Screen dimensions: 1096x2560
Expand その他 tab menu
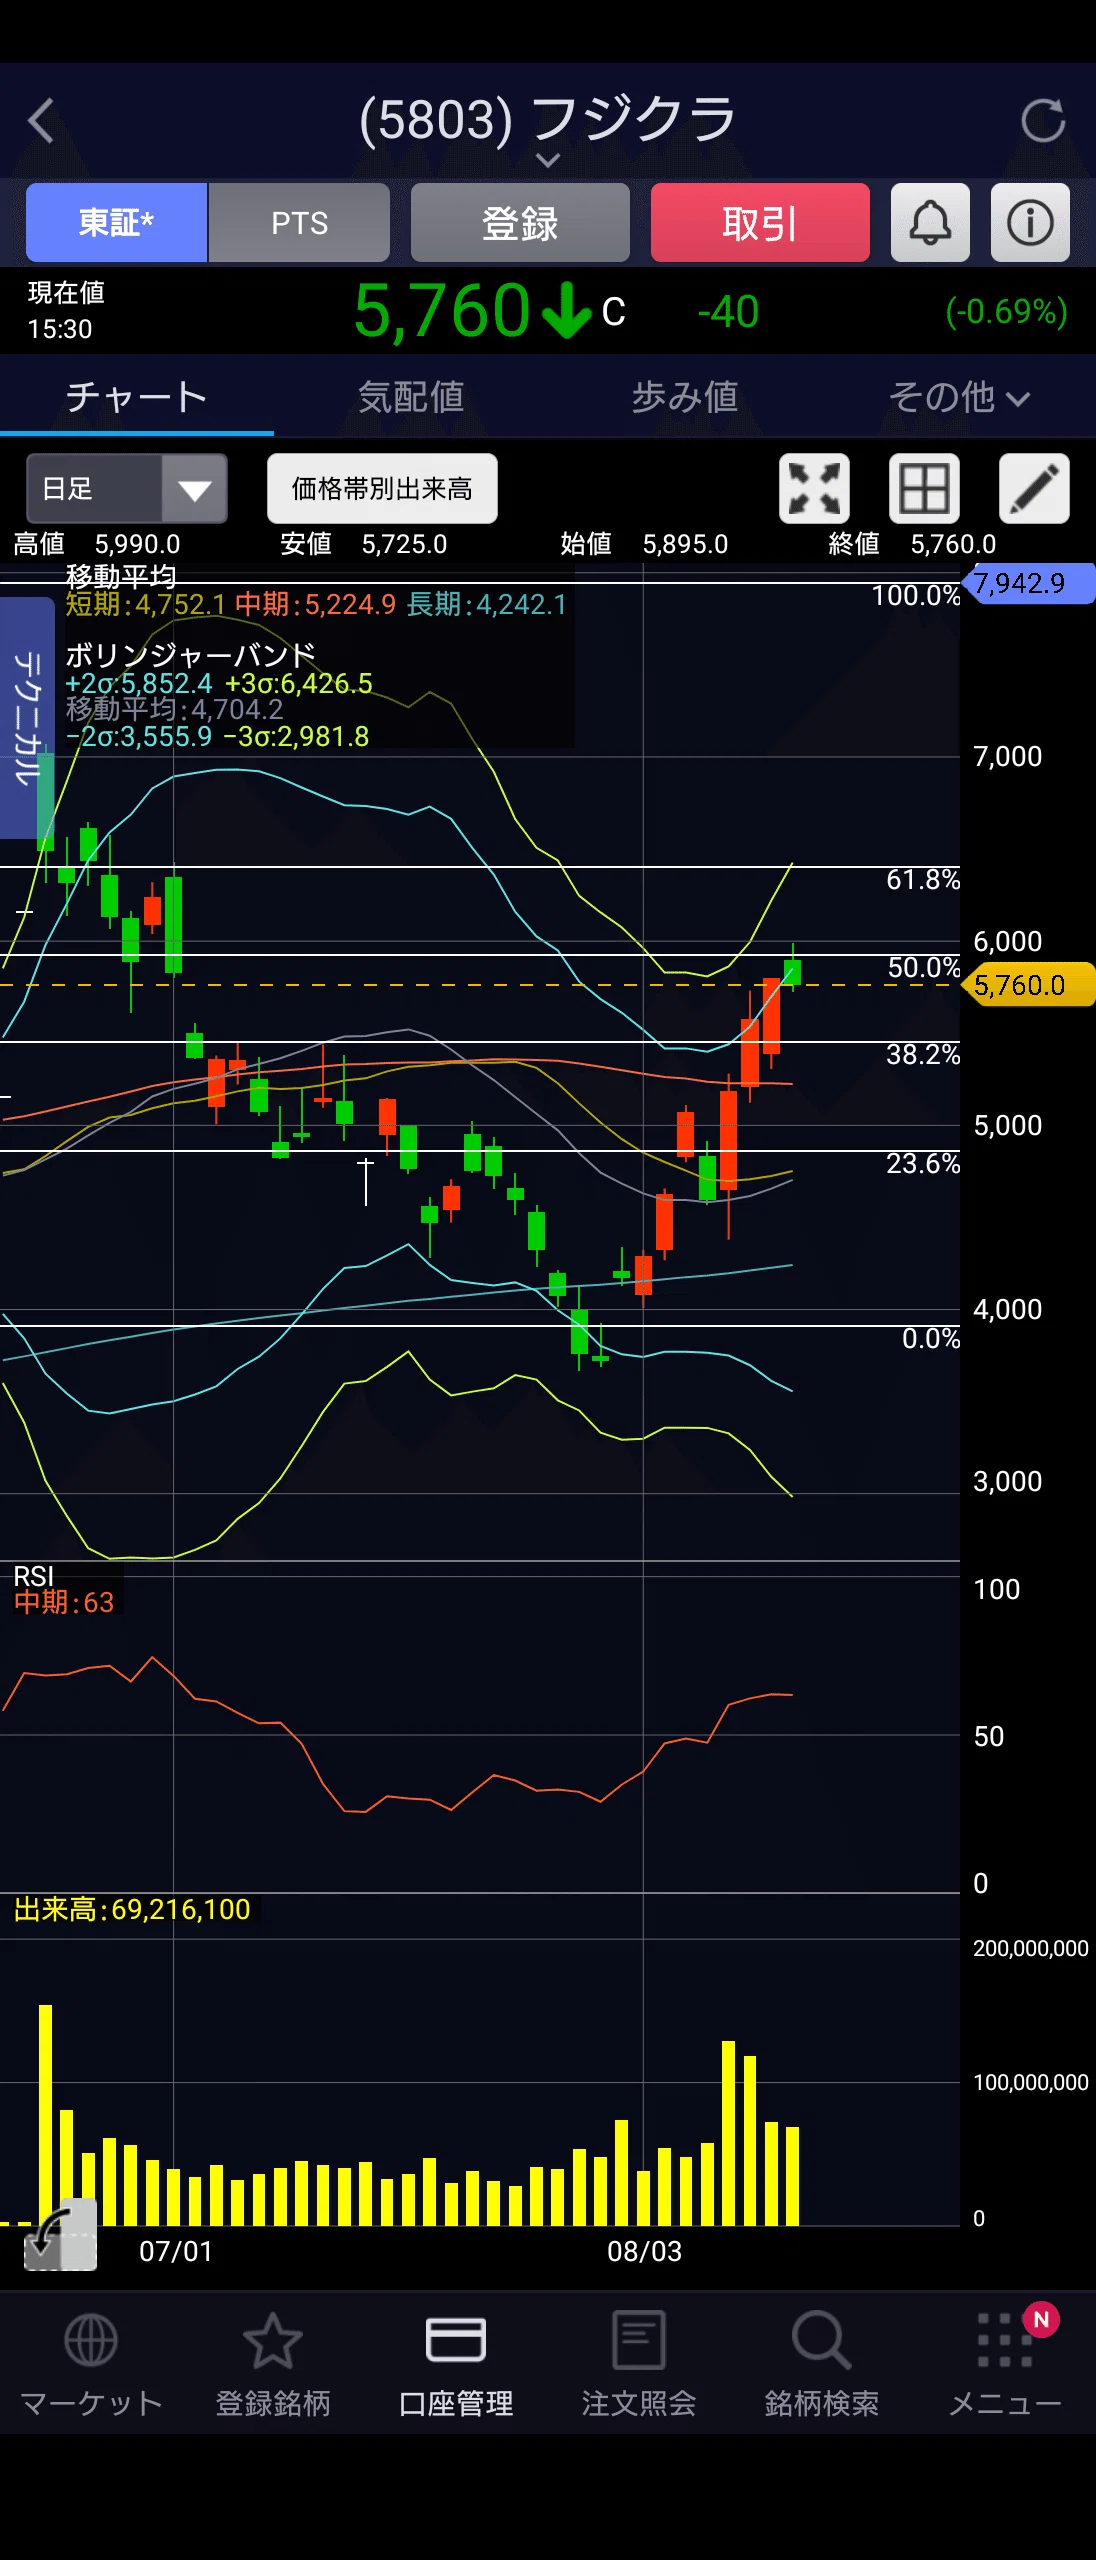tap(959, 397)
